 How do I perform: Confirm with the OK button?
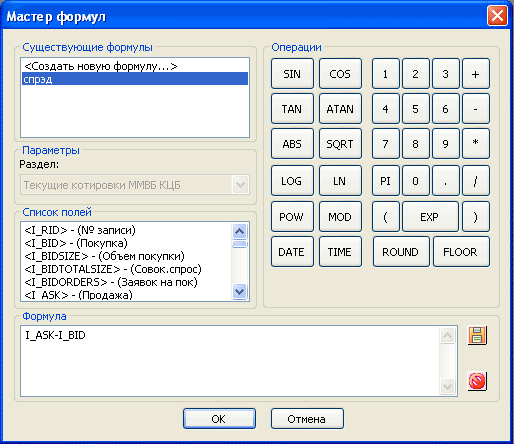pos(219,419)
